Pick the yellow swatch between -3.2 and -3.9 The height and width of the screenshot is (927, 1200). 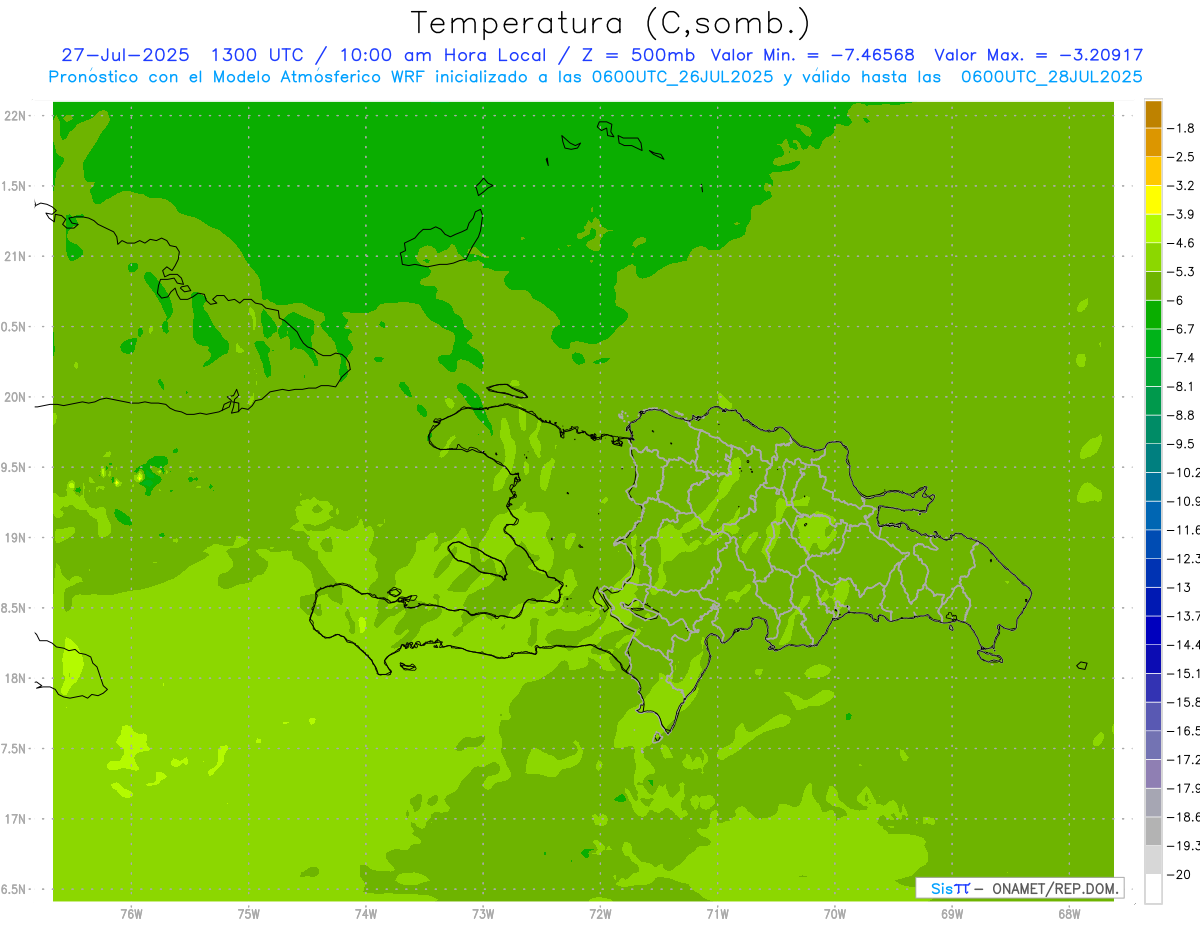point(1153,200)
